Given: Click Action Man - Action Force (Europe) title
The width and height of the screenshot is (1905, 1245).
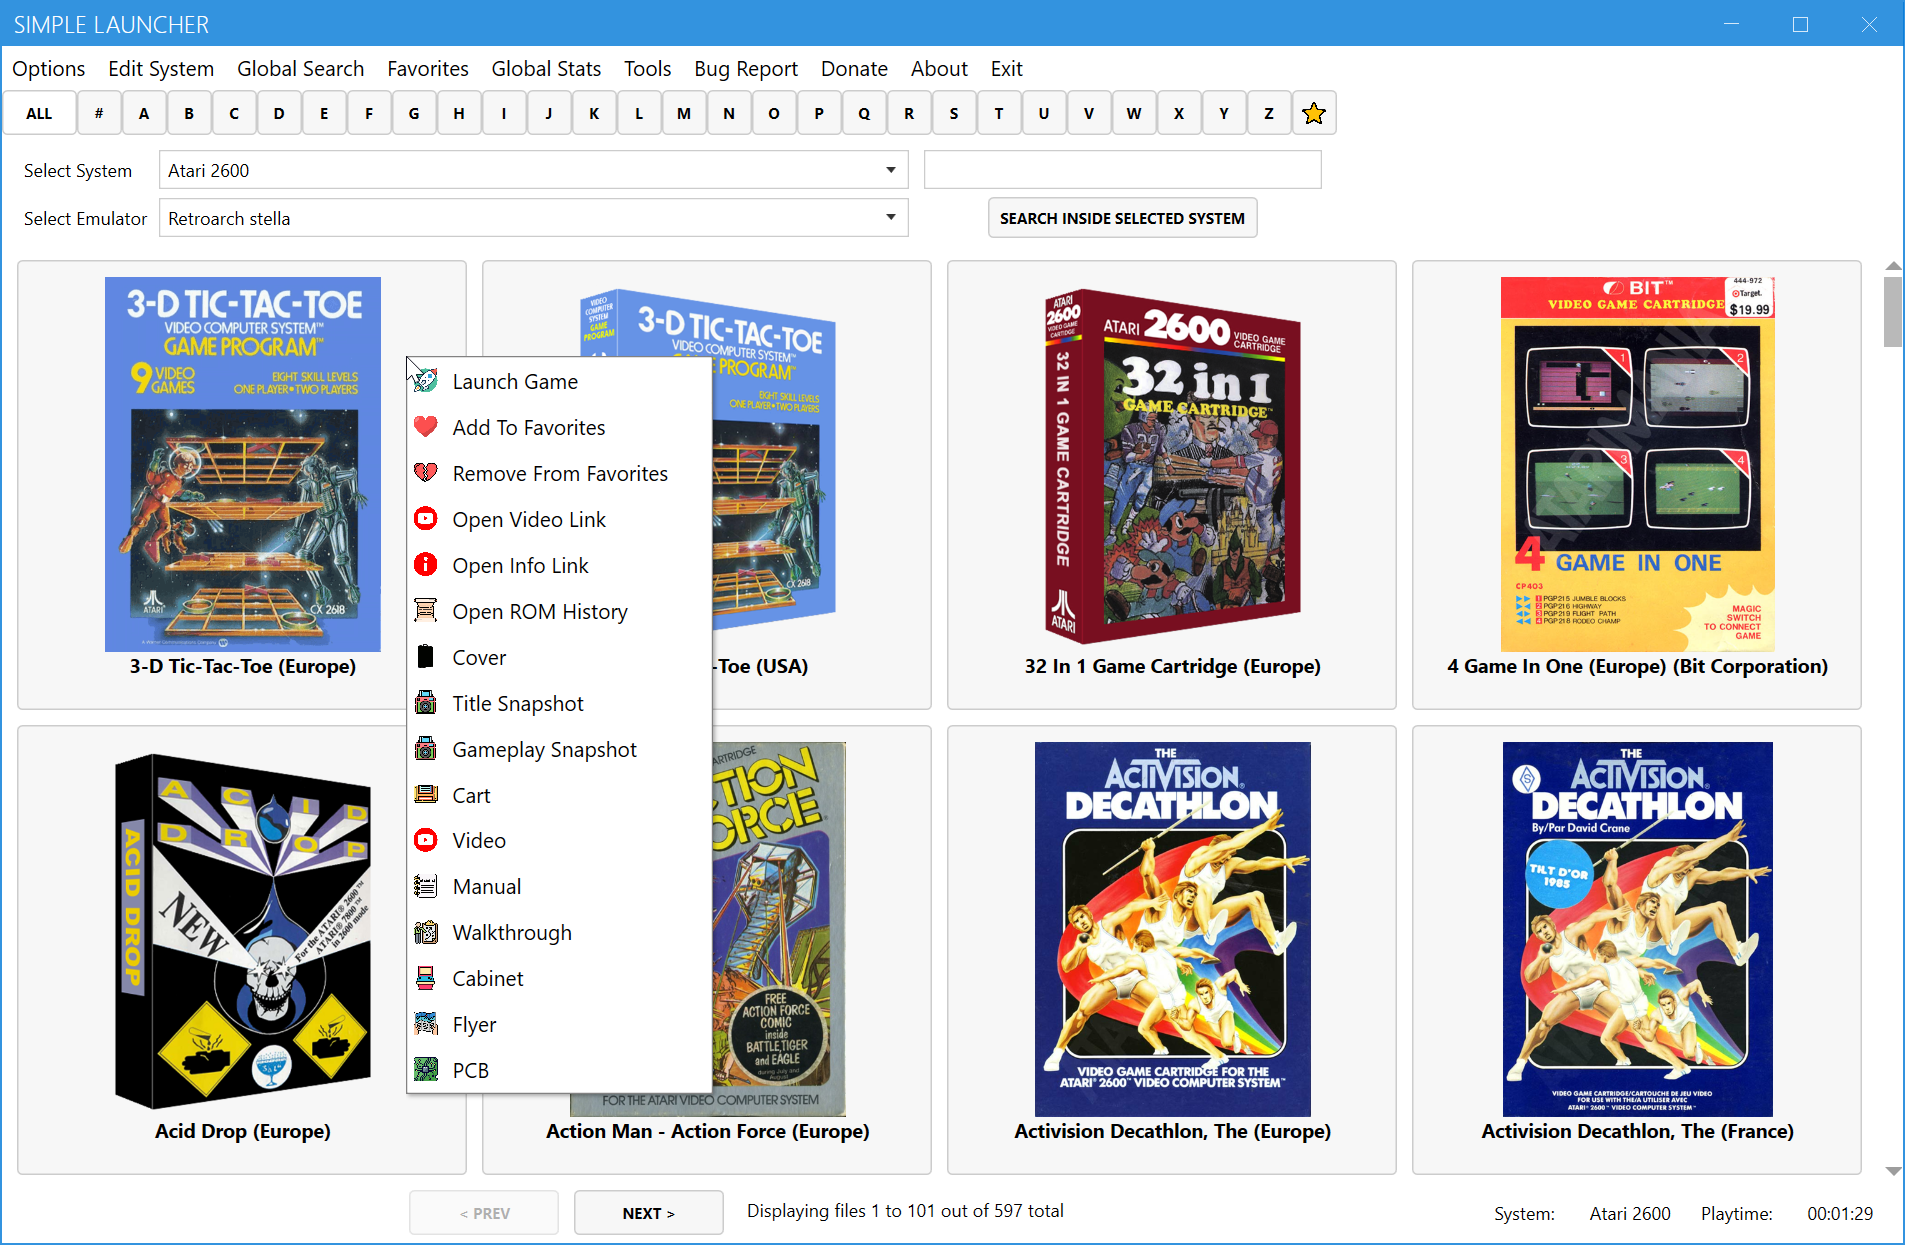Looking at the screenshot, I should point(707,1131).
